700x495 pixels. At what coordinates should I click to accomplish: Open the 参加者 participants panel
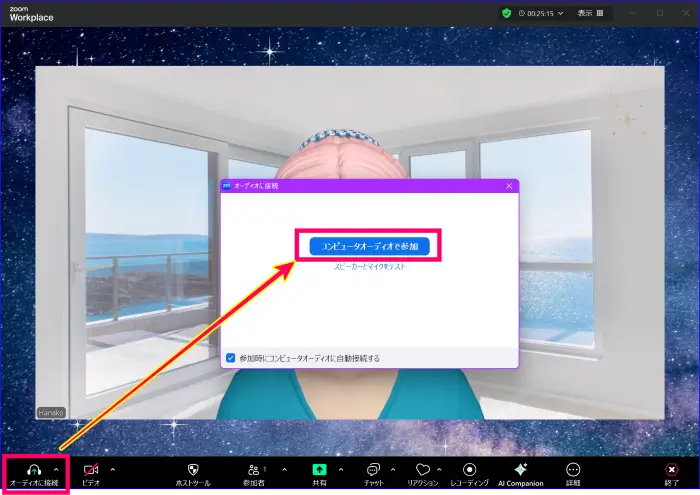tap(257, 469)
